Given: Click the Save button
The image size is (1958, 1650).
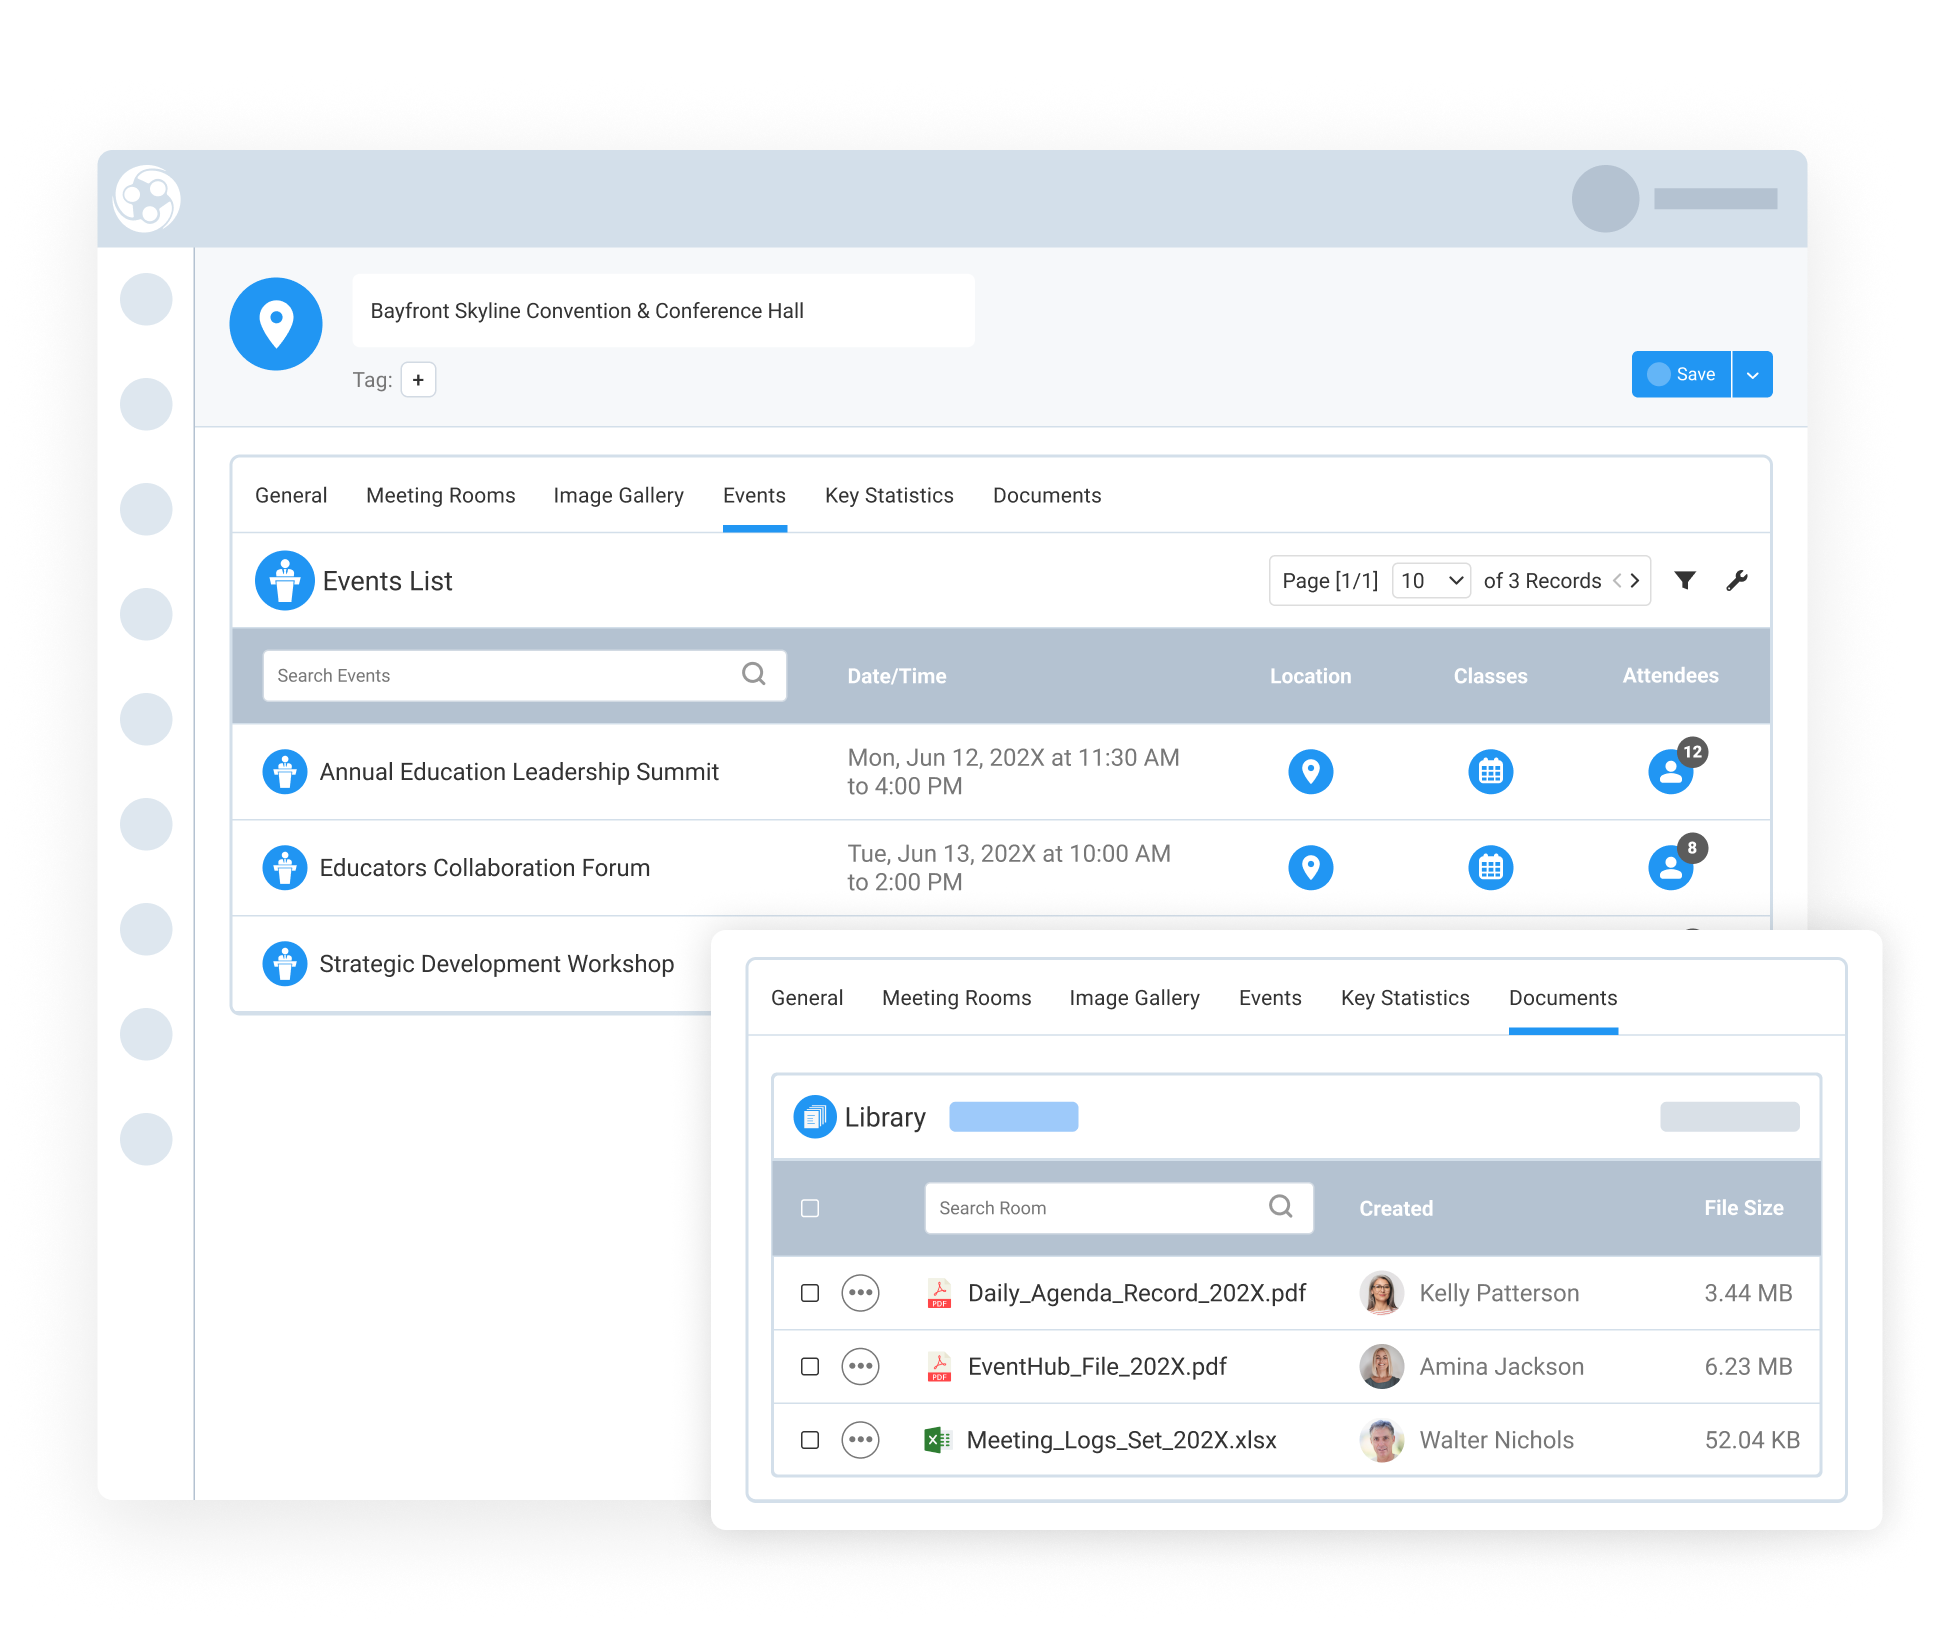Looking at the screenshot, I should pos(1681,373).
